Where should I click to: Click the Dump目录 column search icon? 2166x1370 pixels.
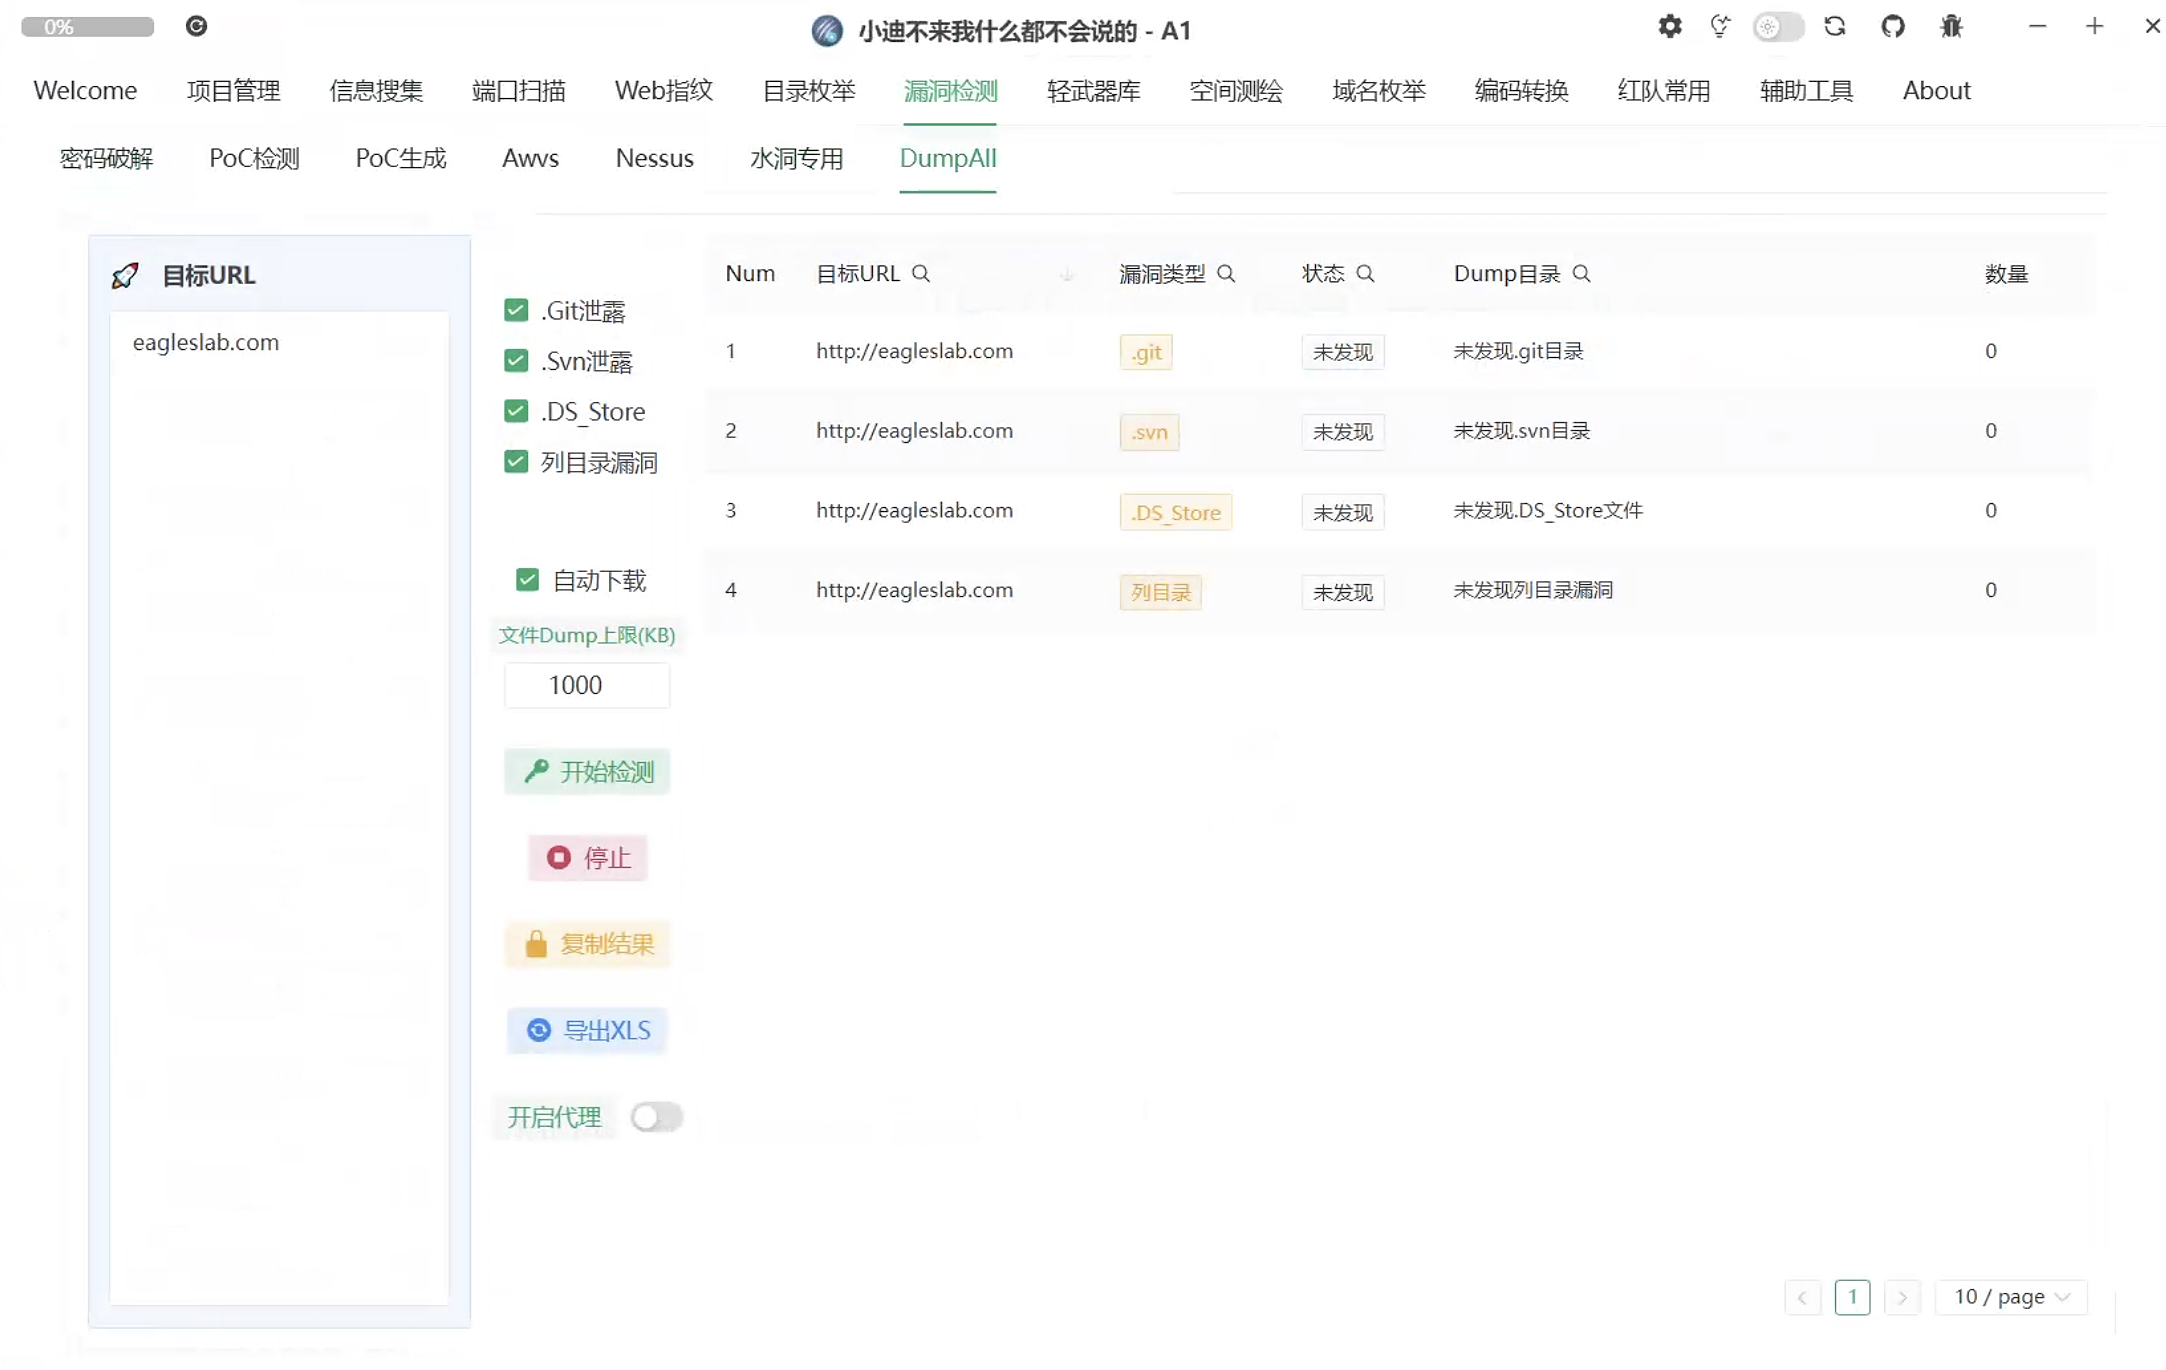click(x=1581, y=274)
